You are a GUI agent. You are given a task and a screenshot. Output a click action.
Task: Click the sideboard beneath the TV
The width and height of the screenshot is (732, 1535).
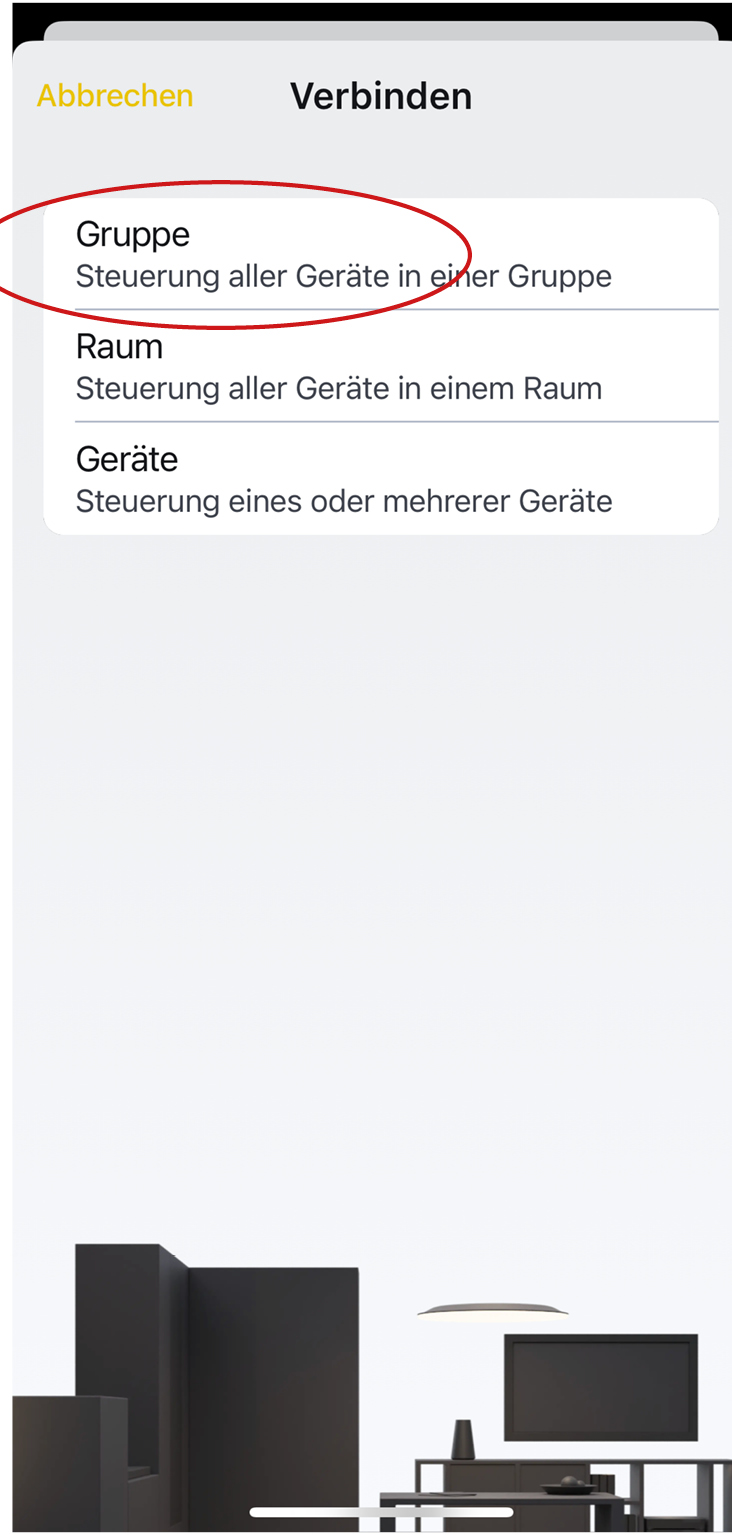click(x=480, y=1478)
